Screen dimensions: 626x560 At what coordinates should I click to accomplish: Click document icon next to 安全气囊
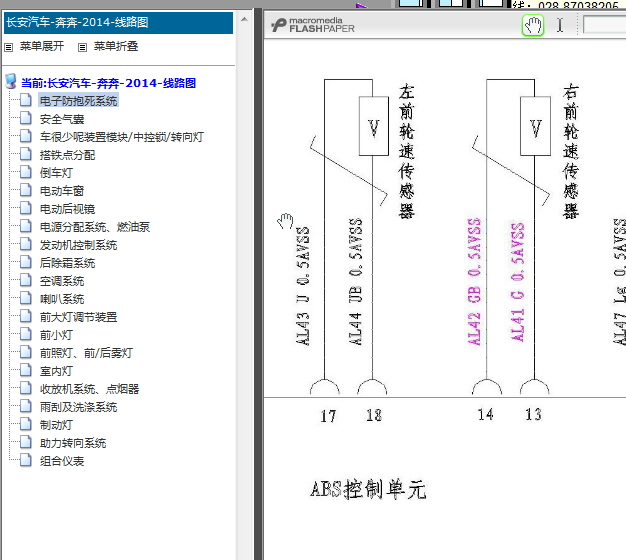26,117
